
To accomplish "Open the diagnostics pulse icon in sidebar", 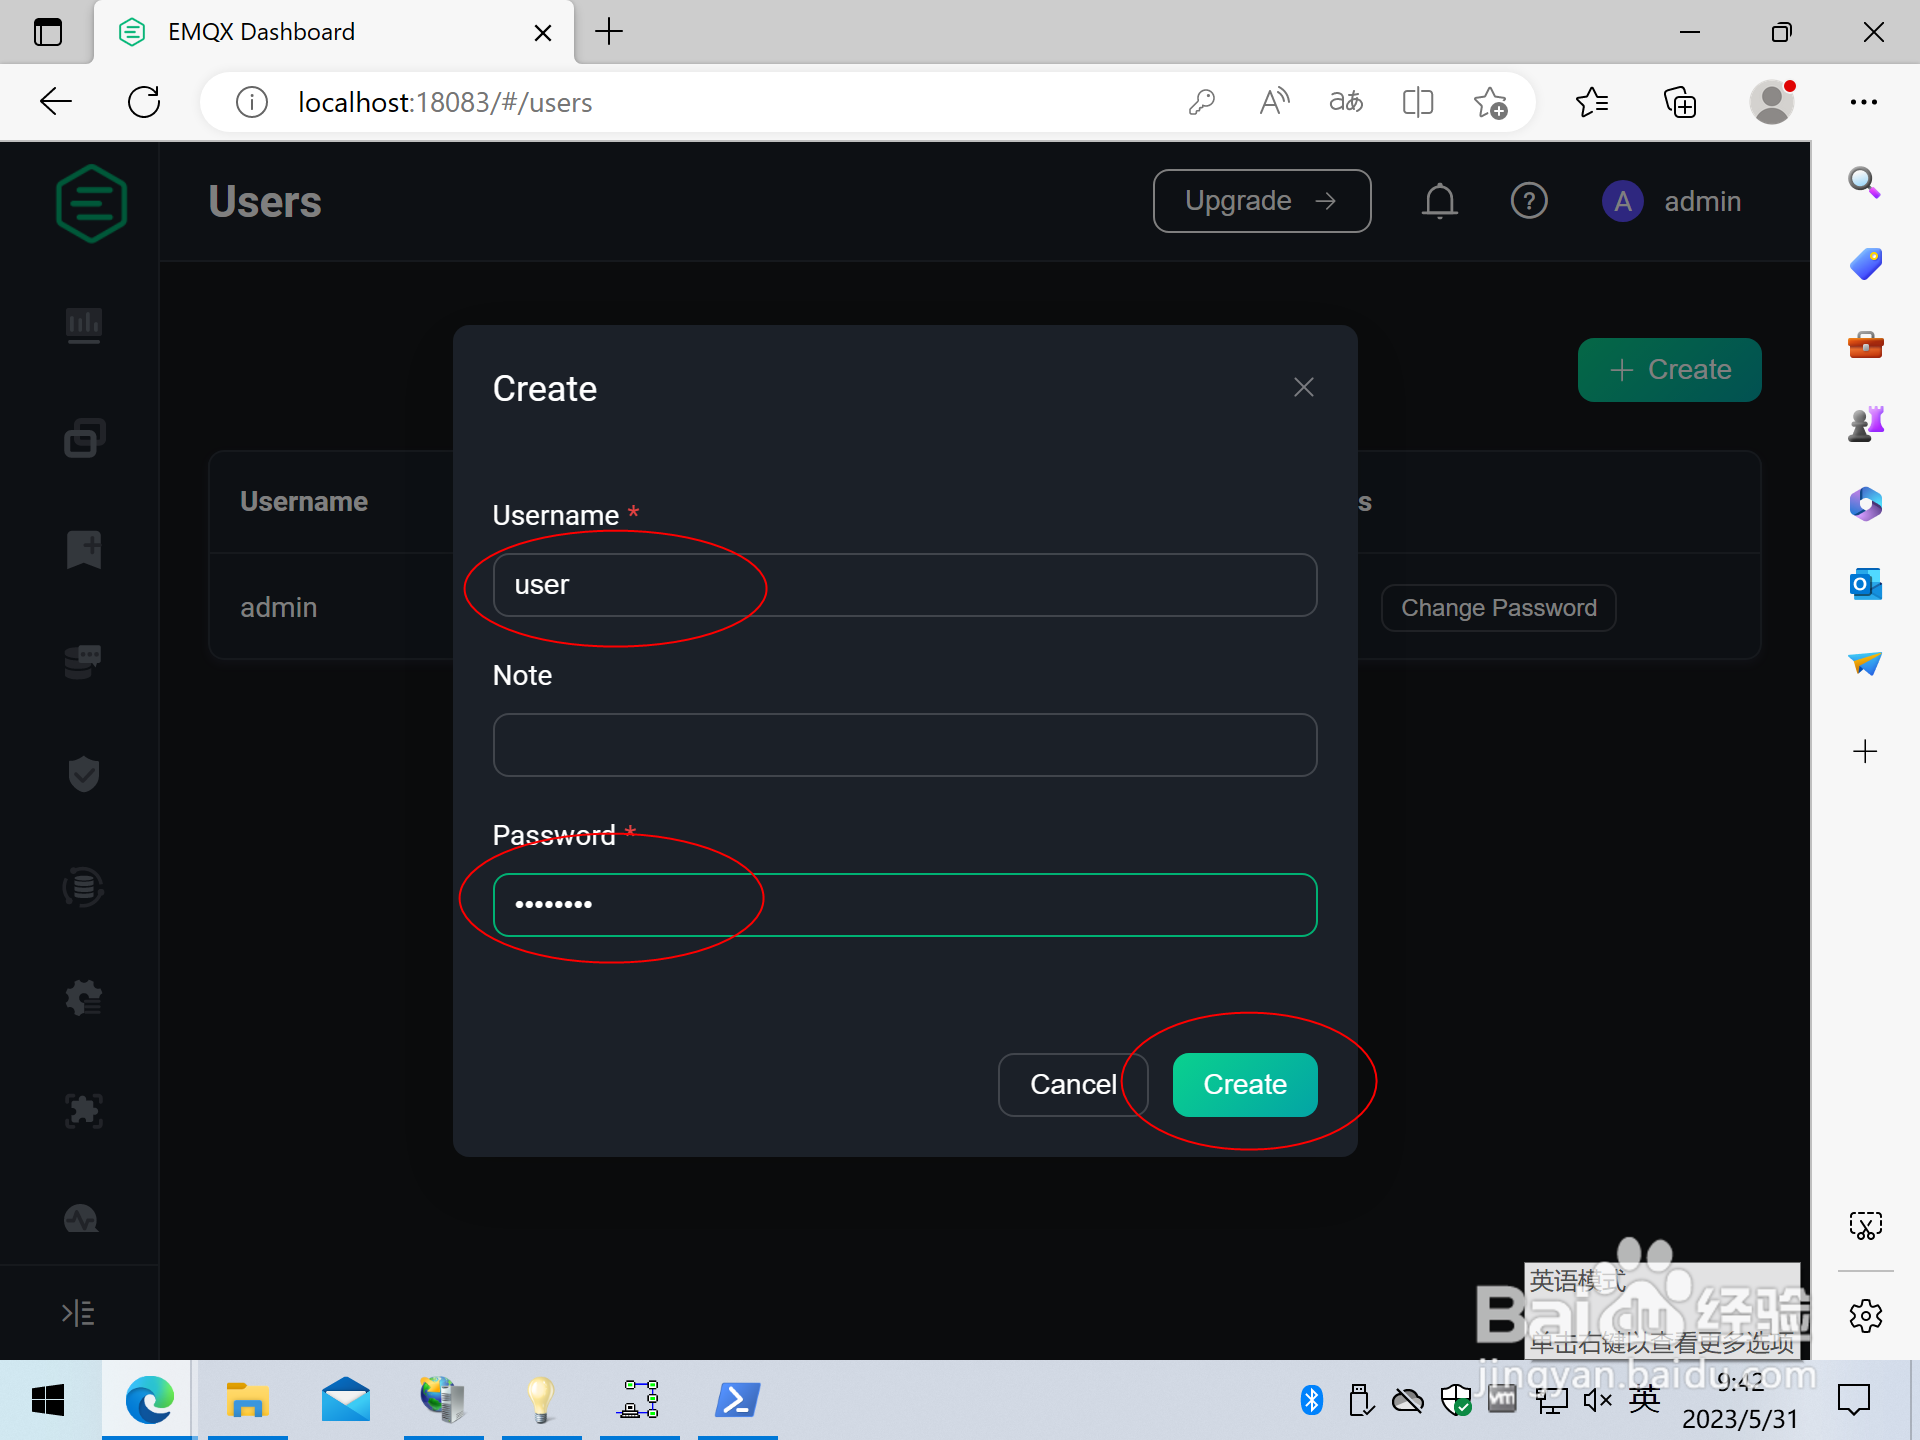I will 81,1219.
